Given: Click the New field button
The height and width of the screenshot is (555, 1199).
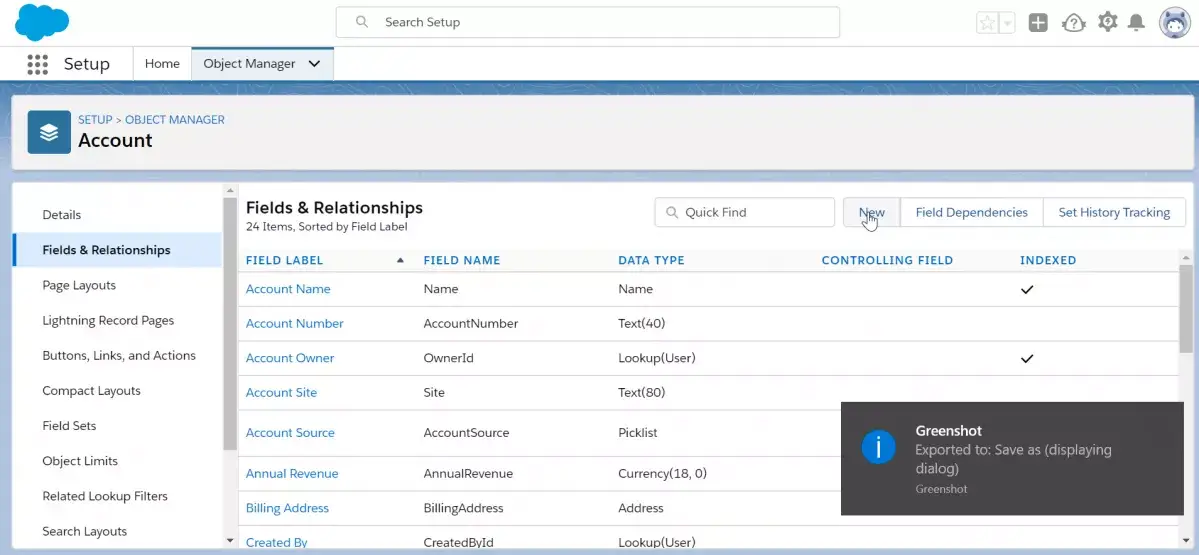Looking at the screenshot, I should 872,213.
